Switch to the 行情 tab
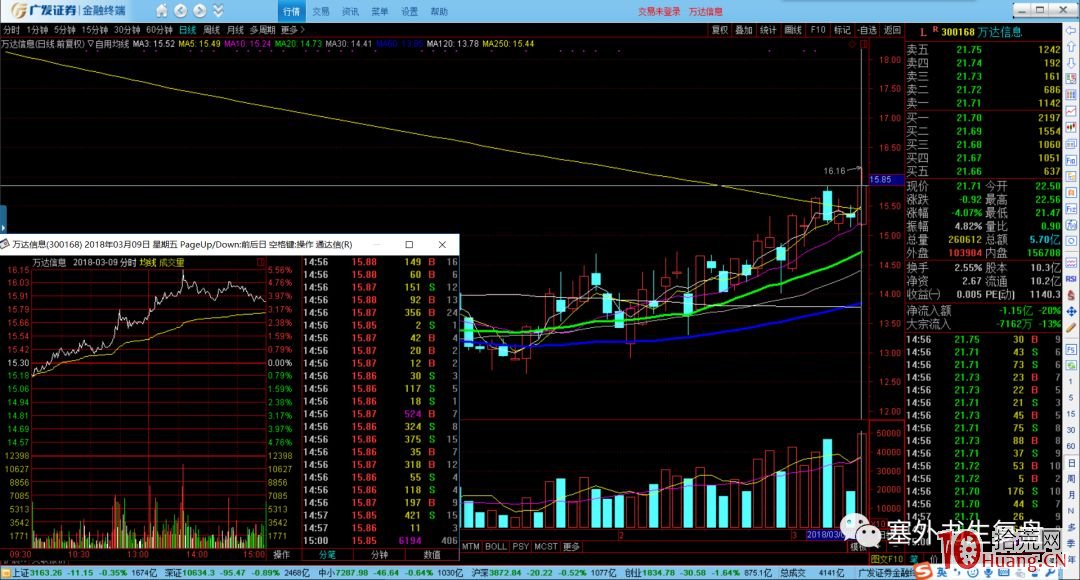This screenshot has width=1080, height=580. [291, 11]
